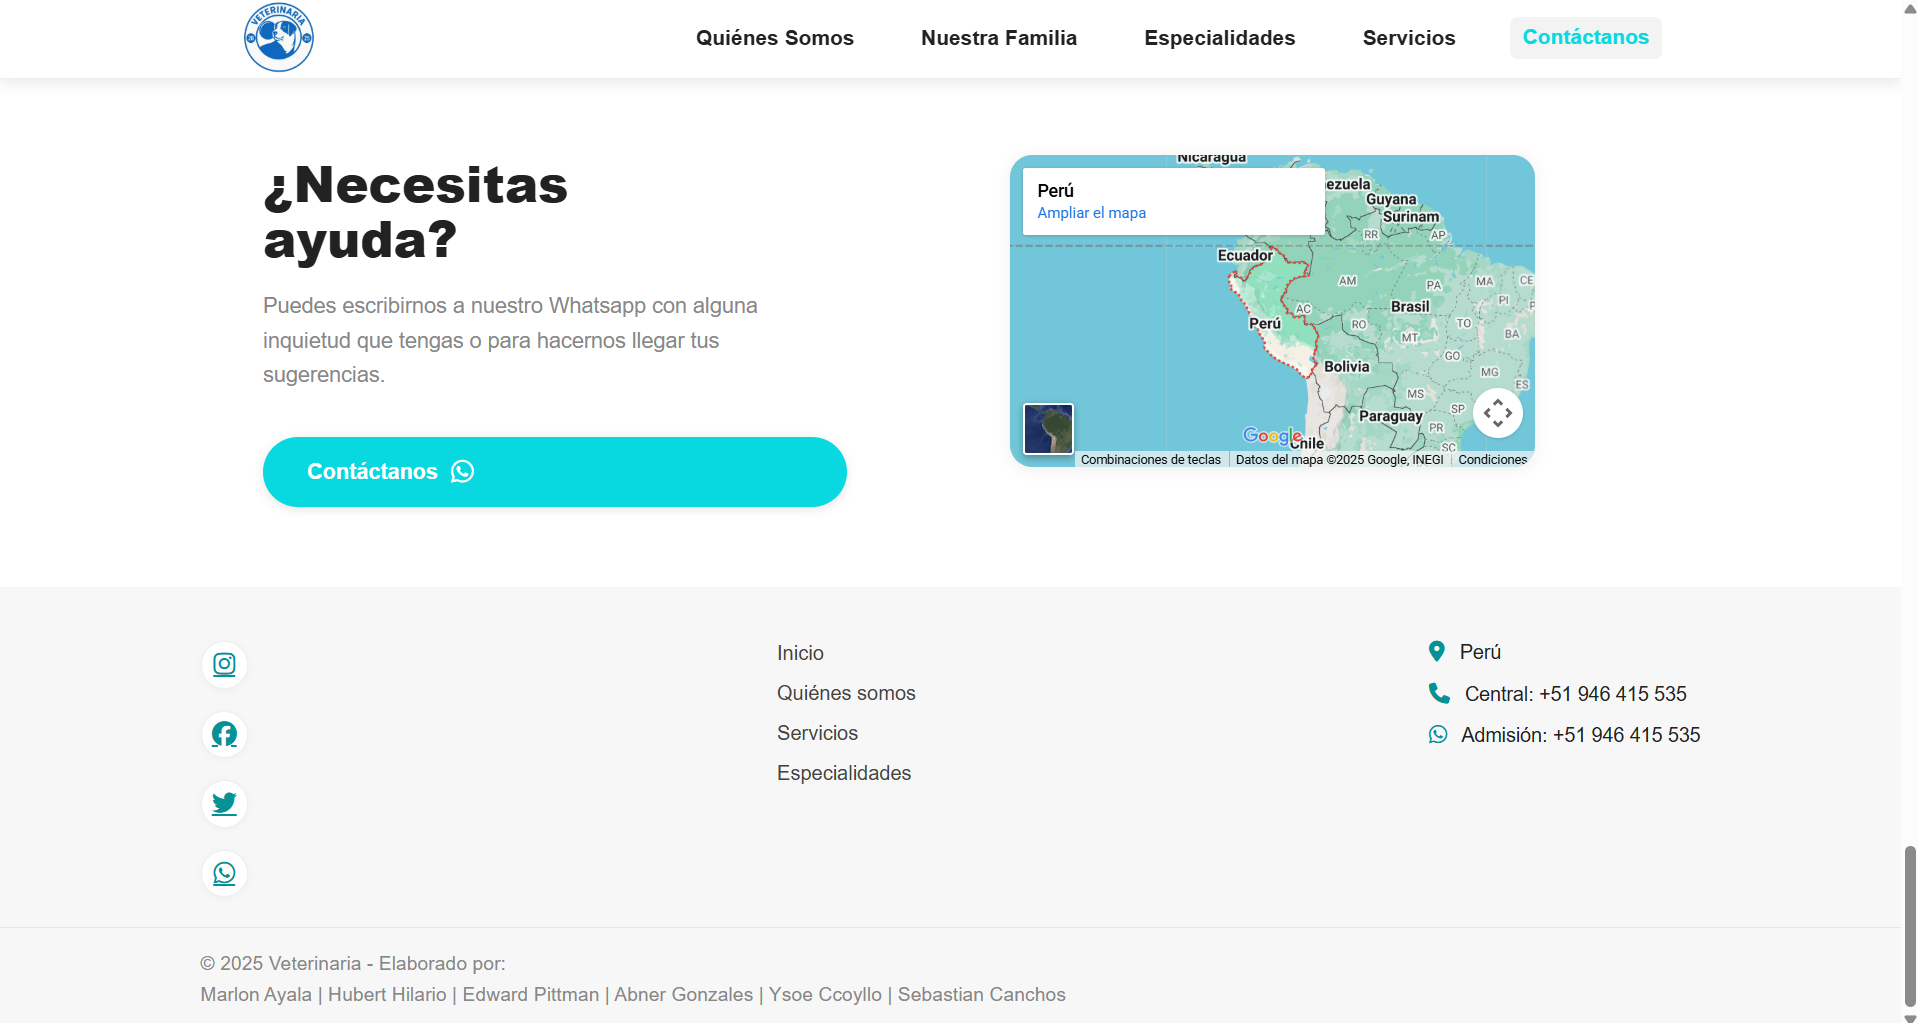Click Ampliar el mapa link
Viewport: 1918px width, 1023px height.
pyautogui.click(x=1092, y=213)
